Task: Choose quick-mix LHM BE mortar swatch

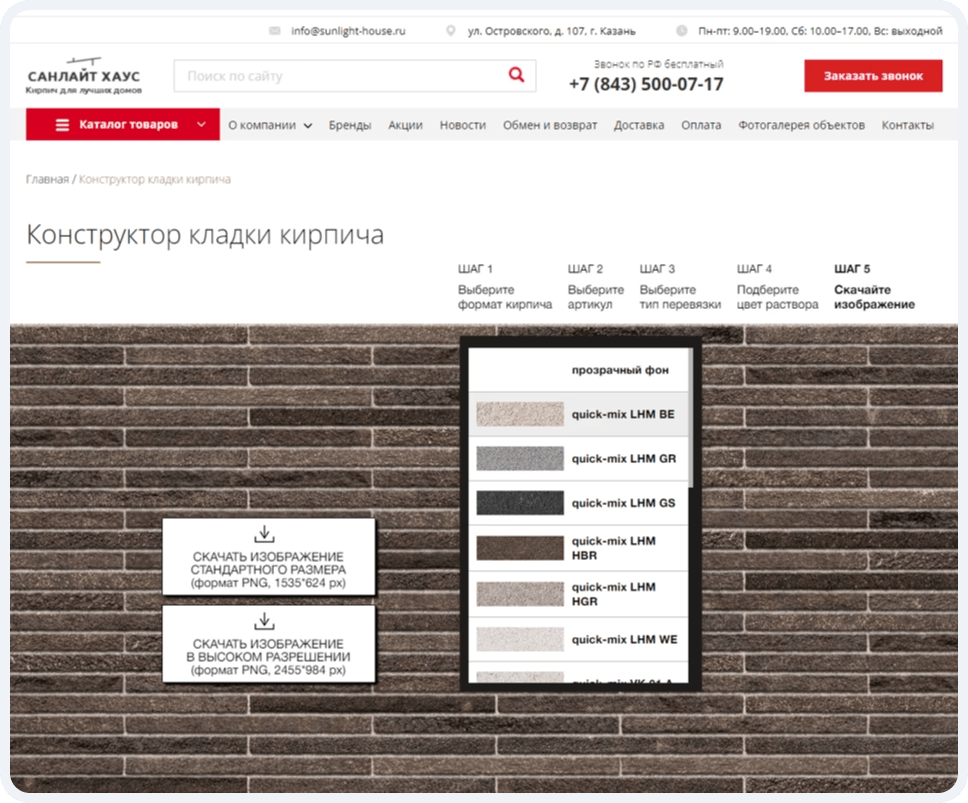Action: [x=578, y=414]
